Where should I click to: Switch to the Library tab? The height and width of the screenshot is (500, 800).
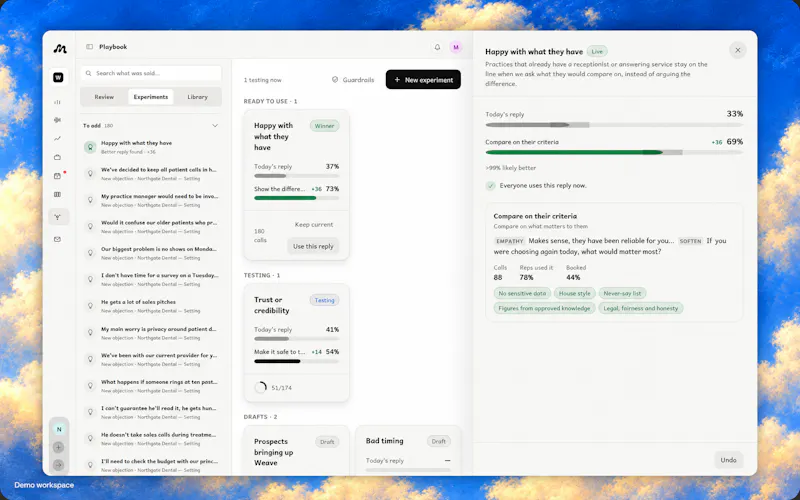[197, 97]
